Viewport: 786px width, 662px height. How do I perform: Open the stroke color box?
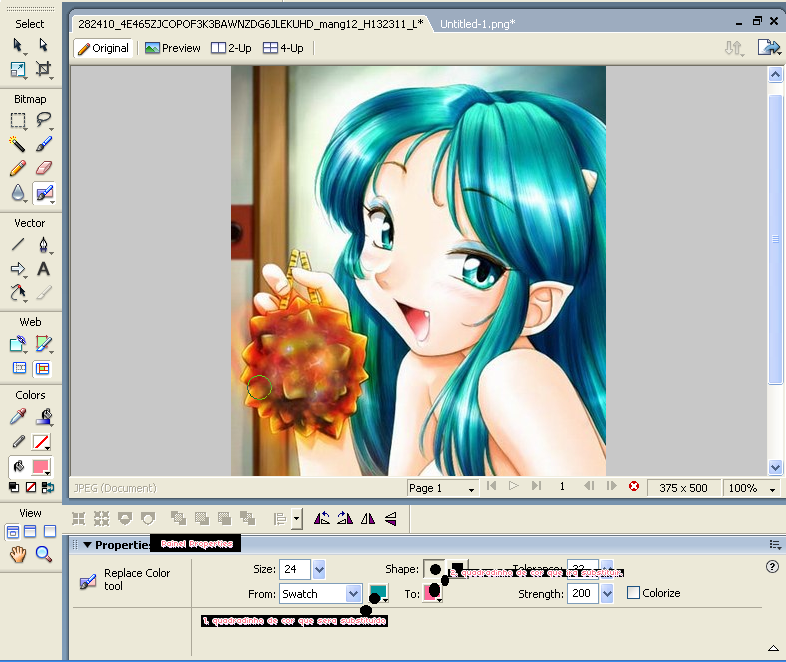click(x=41, y=442)
